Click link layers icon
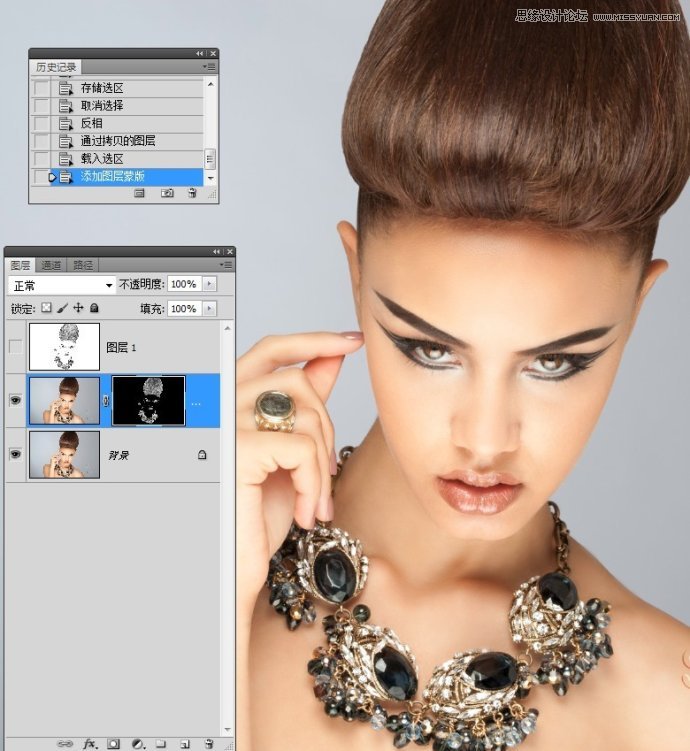 point(65,744)
